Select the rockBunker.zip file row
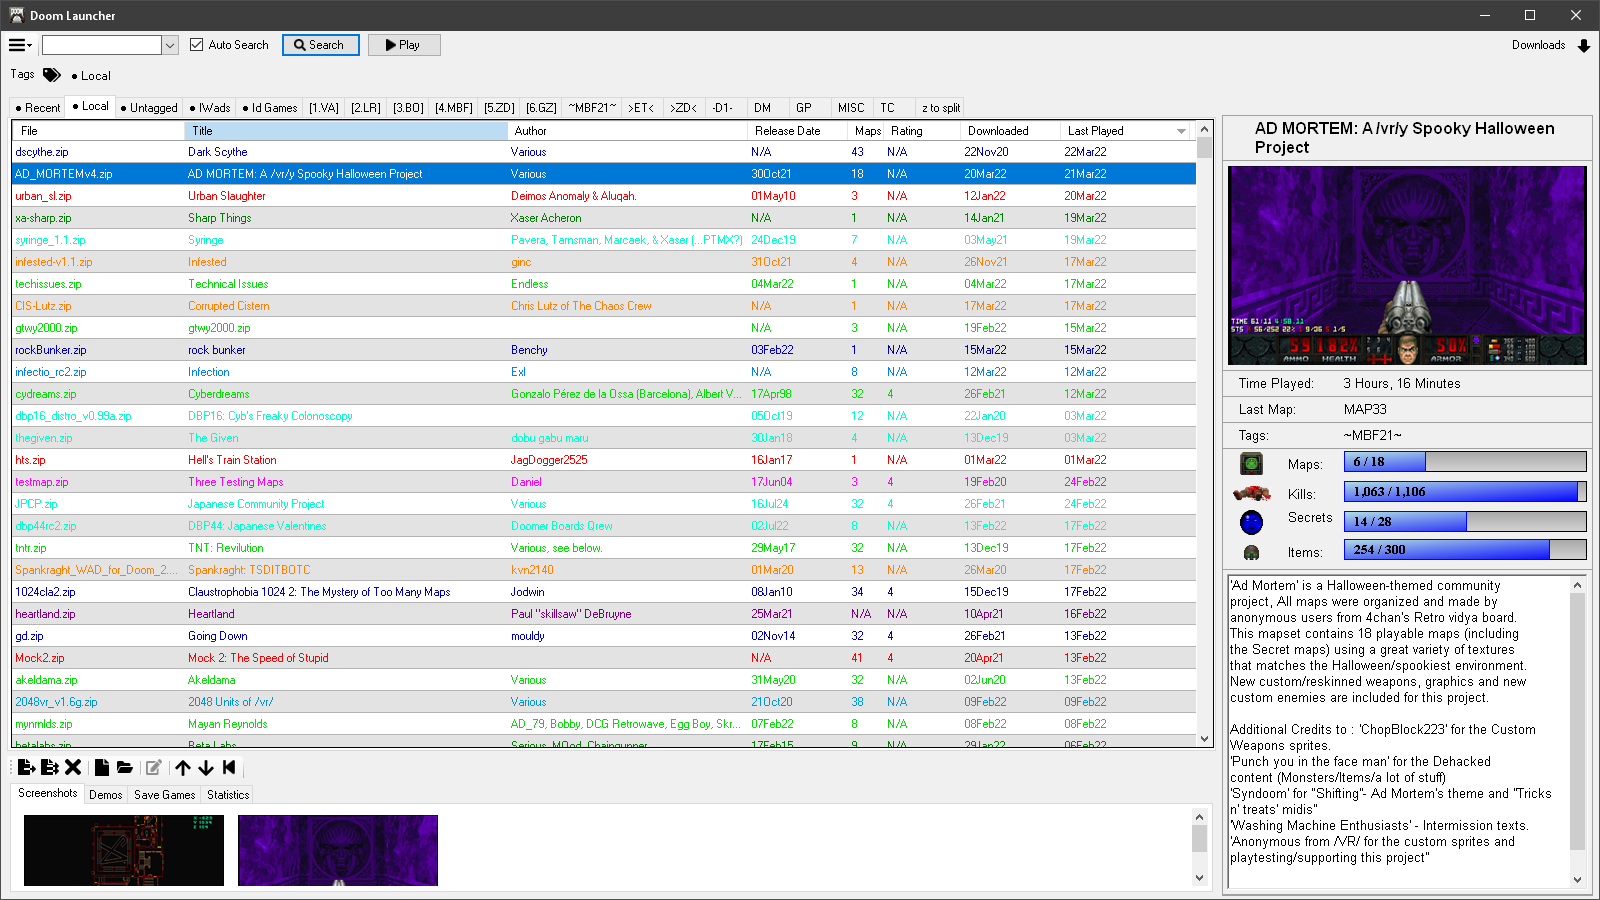This screenshot has height=900, width=1600. tap(604, 350)
